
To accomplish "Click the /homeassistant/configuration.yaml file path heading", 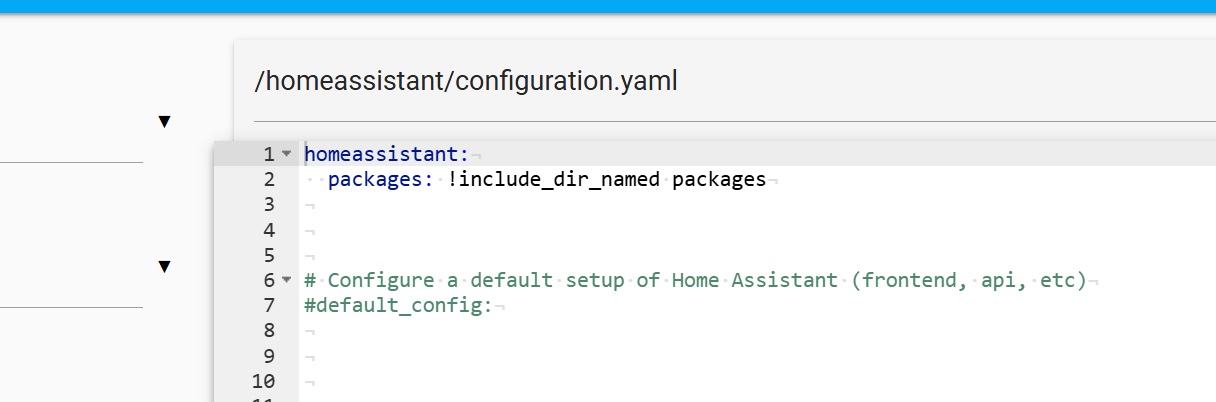I will click(466, 81).
